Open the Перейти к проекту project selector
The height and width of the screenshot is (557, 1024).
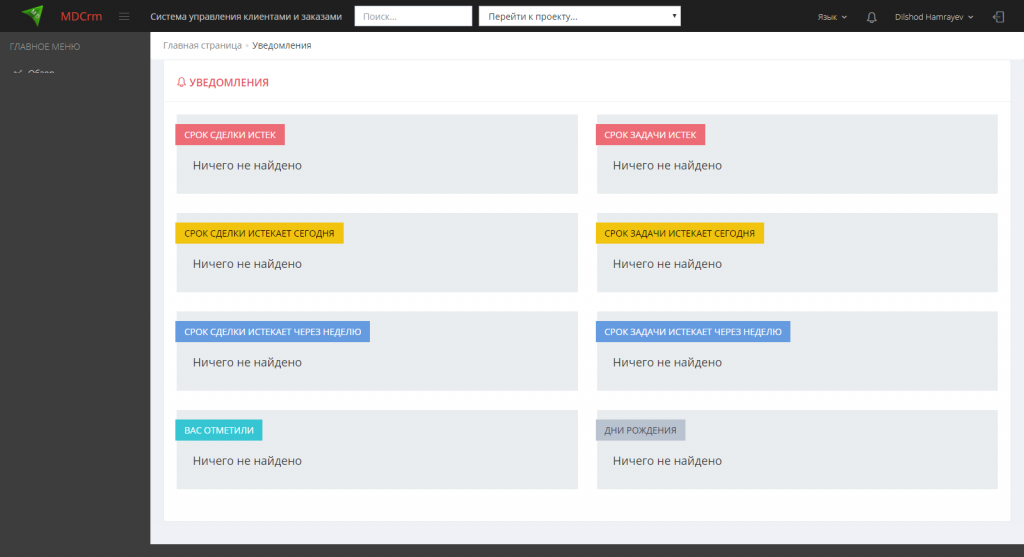coord(579,17)
